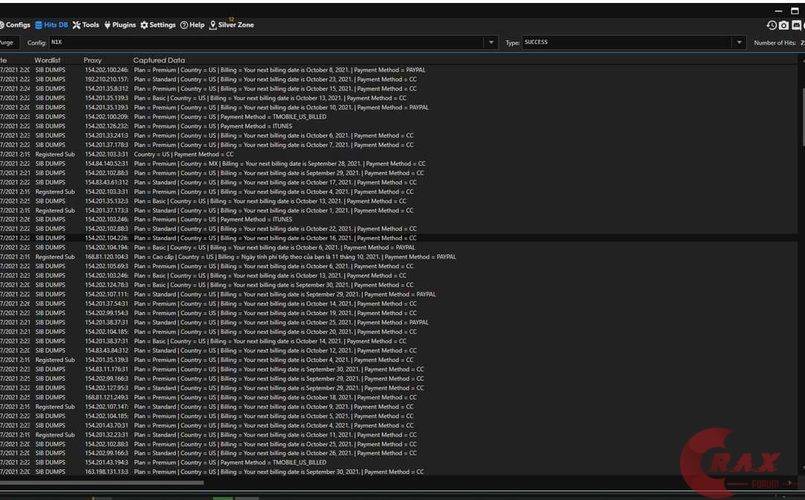Select the row with billing date October 11, 2021

398,435
